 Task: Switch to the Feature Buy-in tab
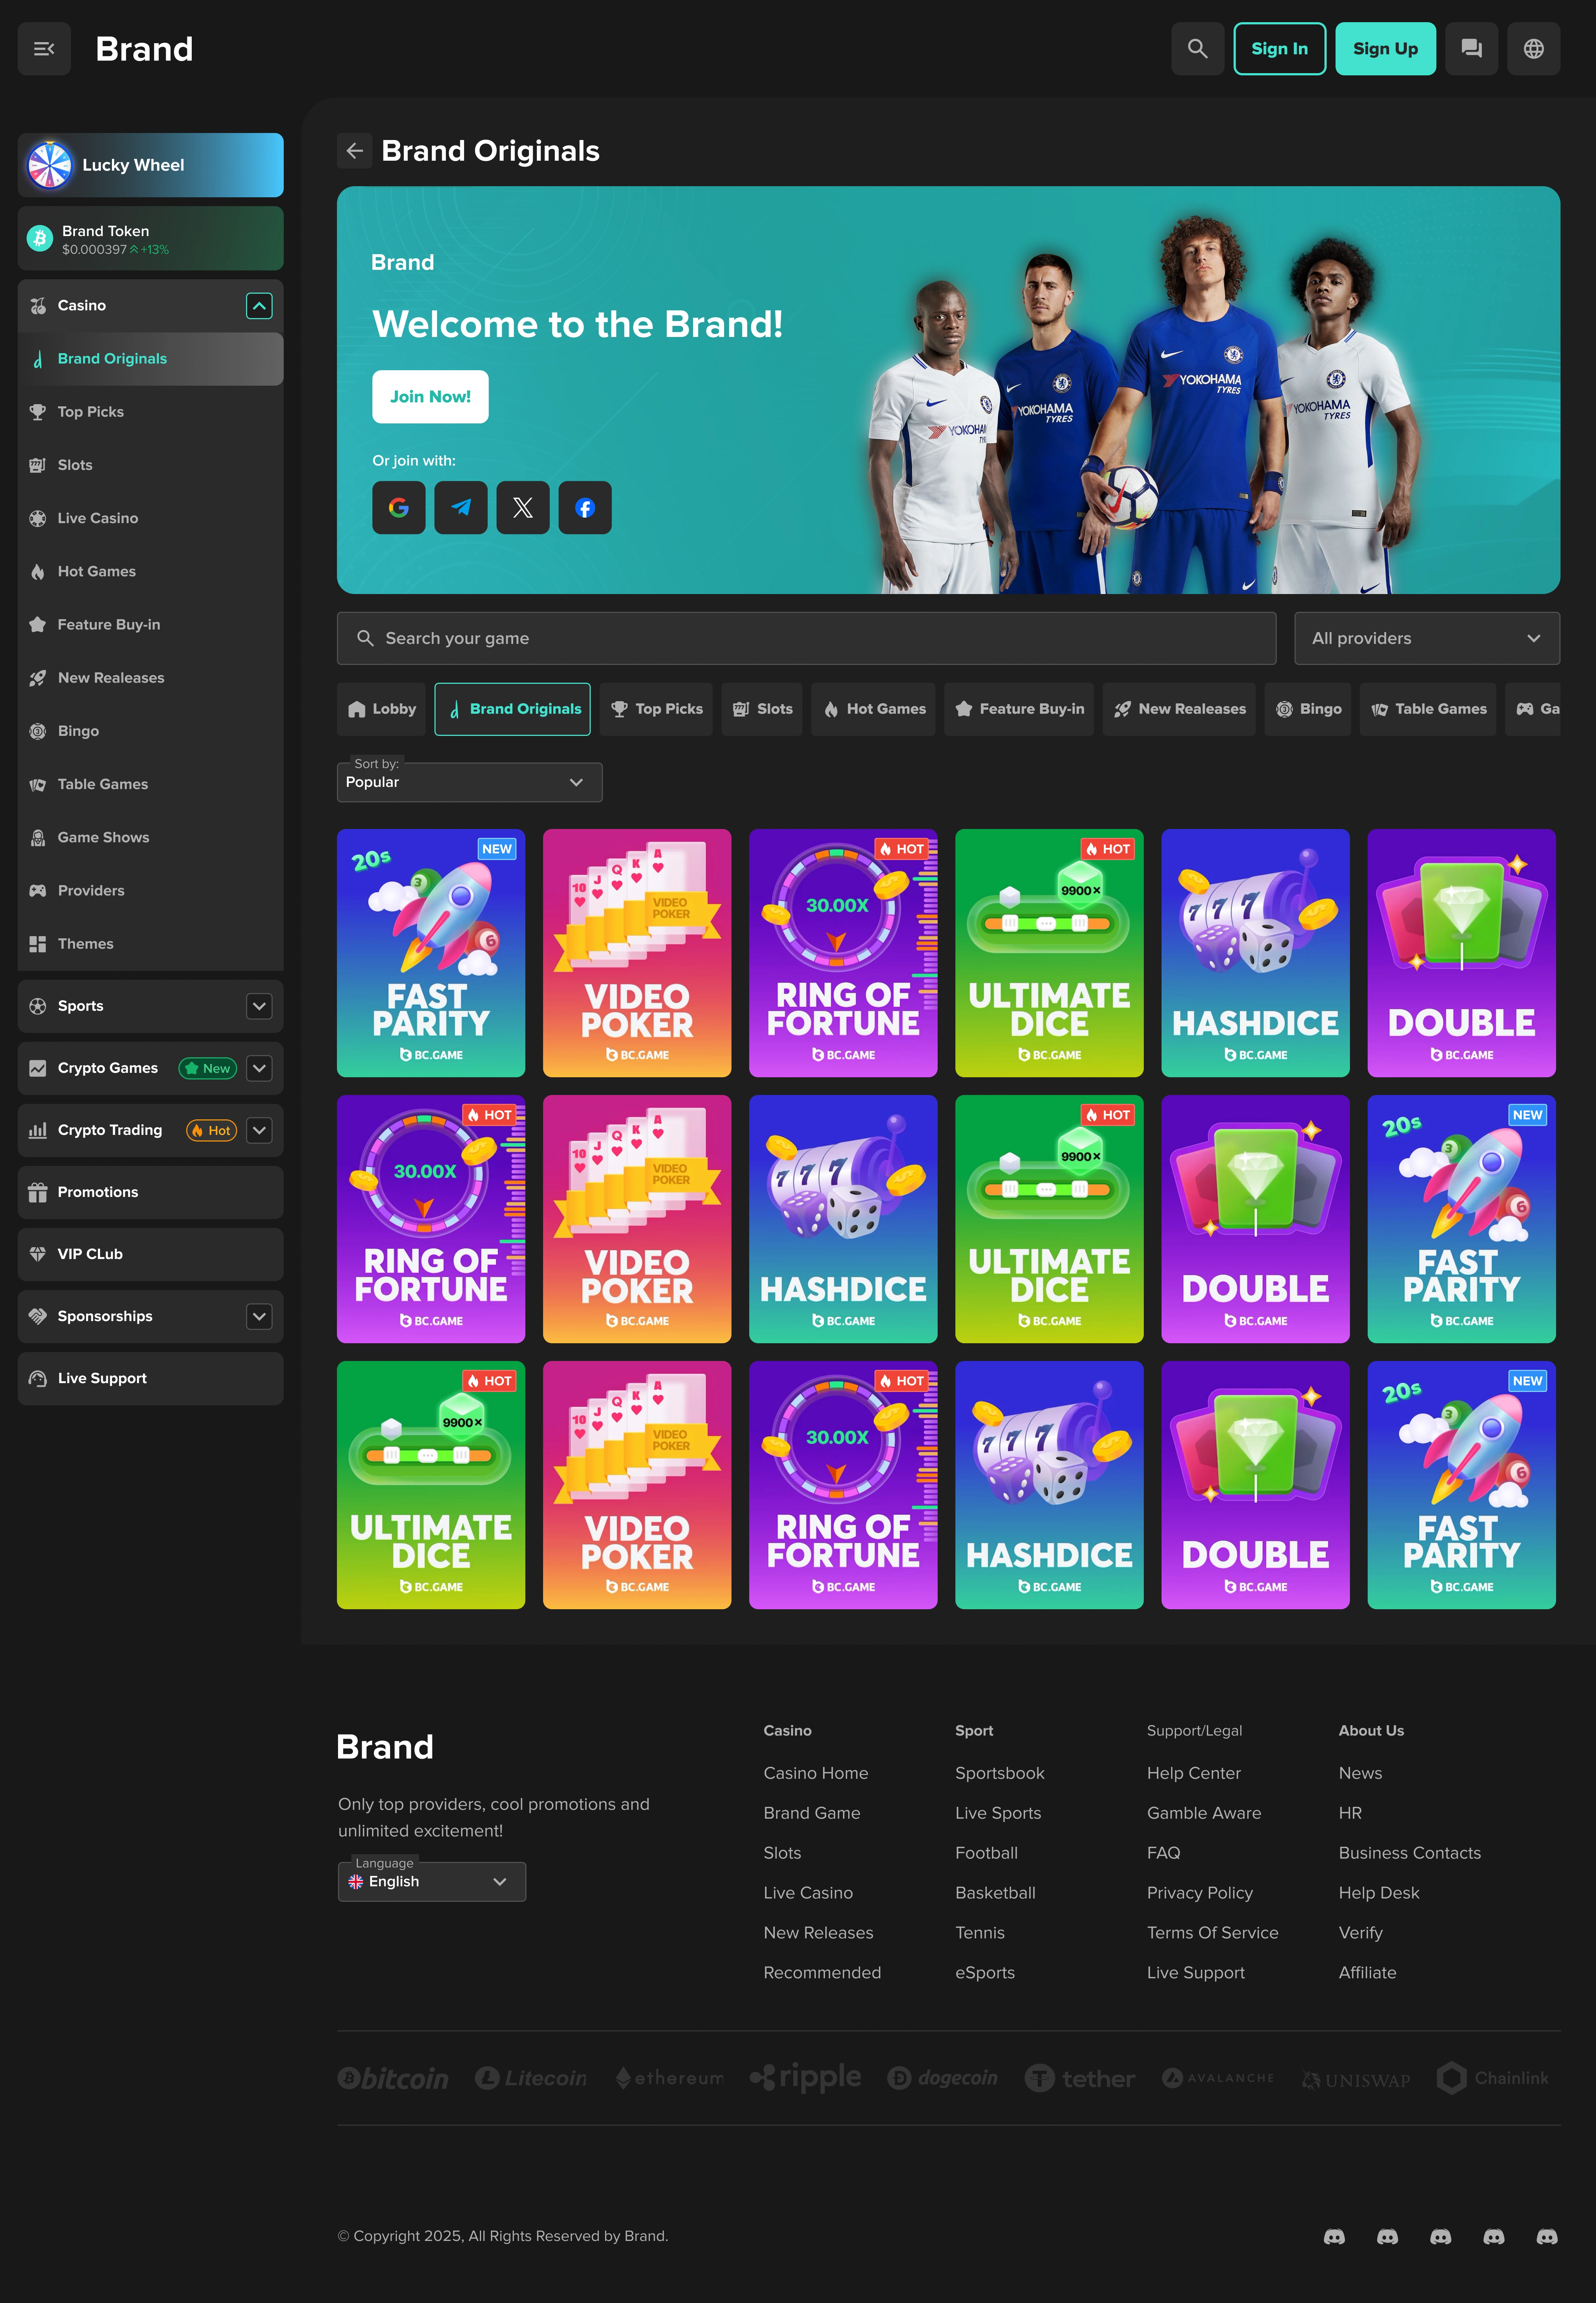1019,709
